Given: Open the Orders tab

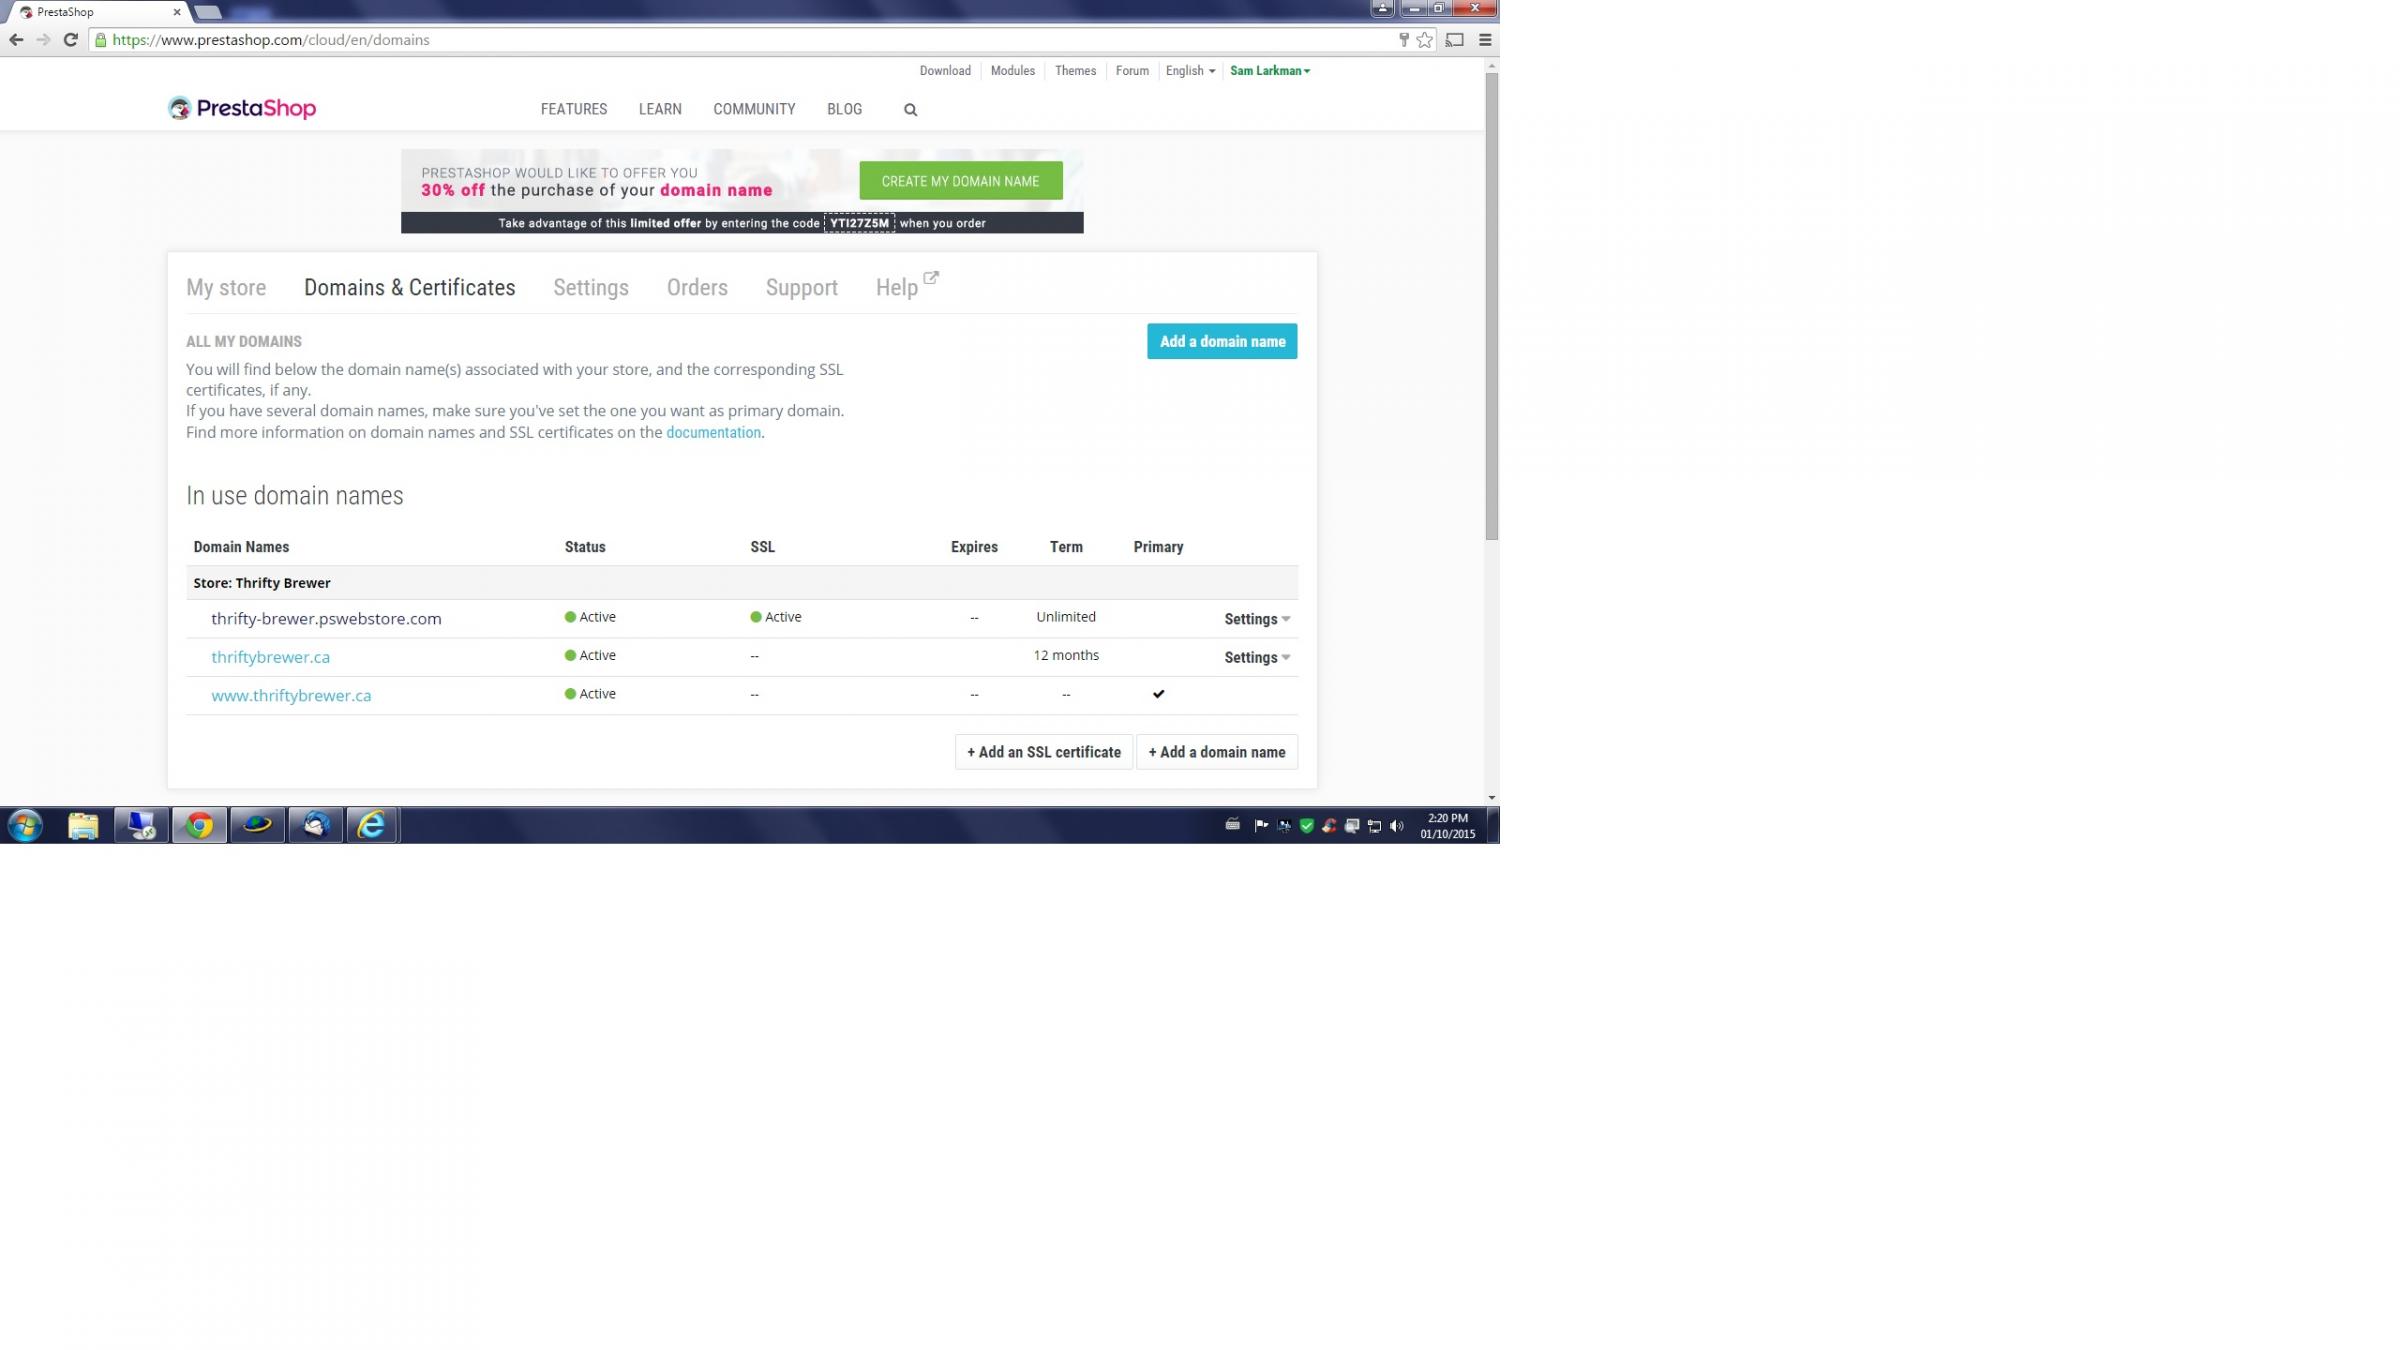Looking at the screenshot, I should coord(697,288).
